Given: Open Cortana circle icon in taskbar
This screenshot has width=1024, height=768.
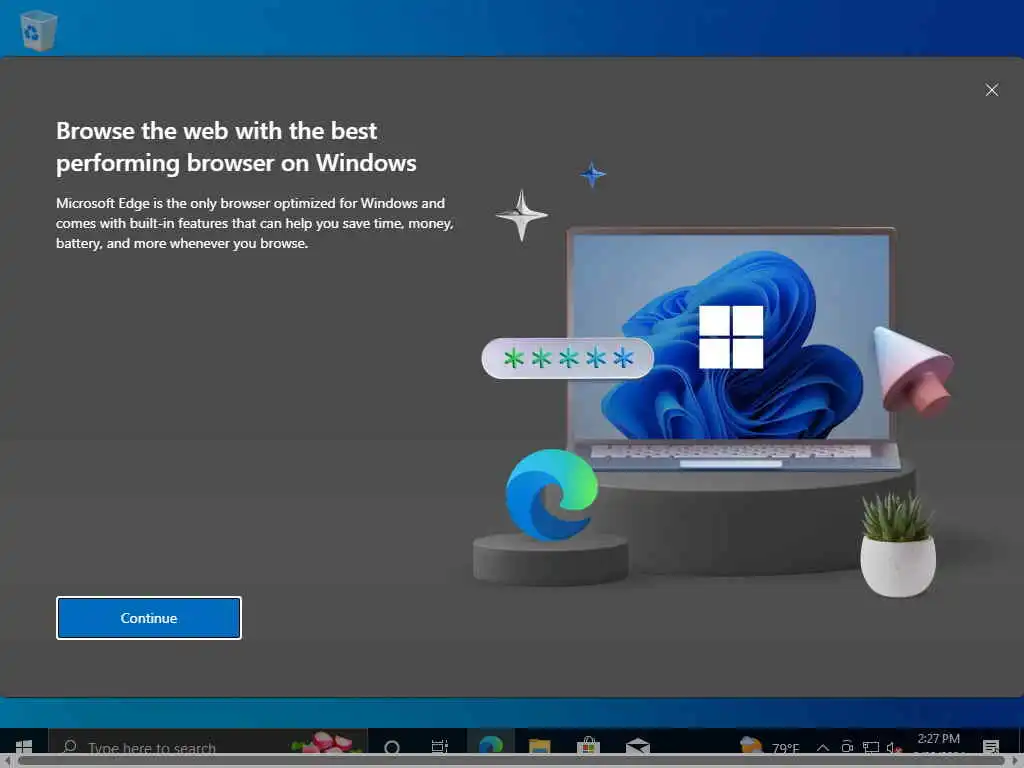Looking at the screenshot, I should [x=392, y=746].
